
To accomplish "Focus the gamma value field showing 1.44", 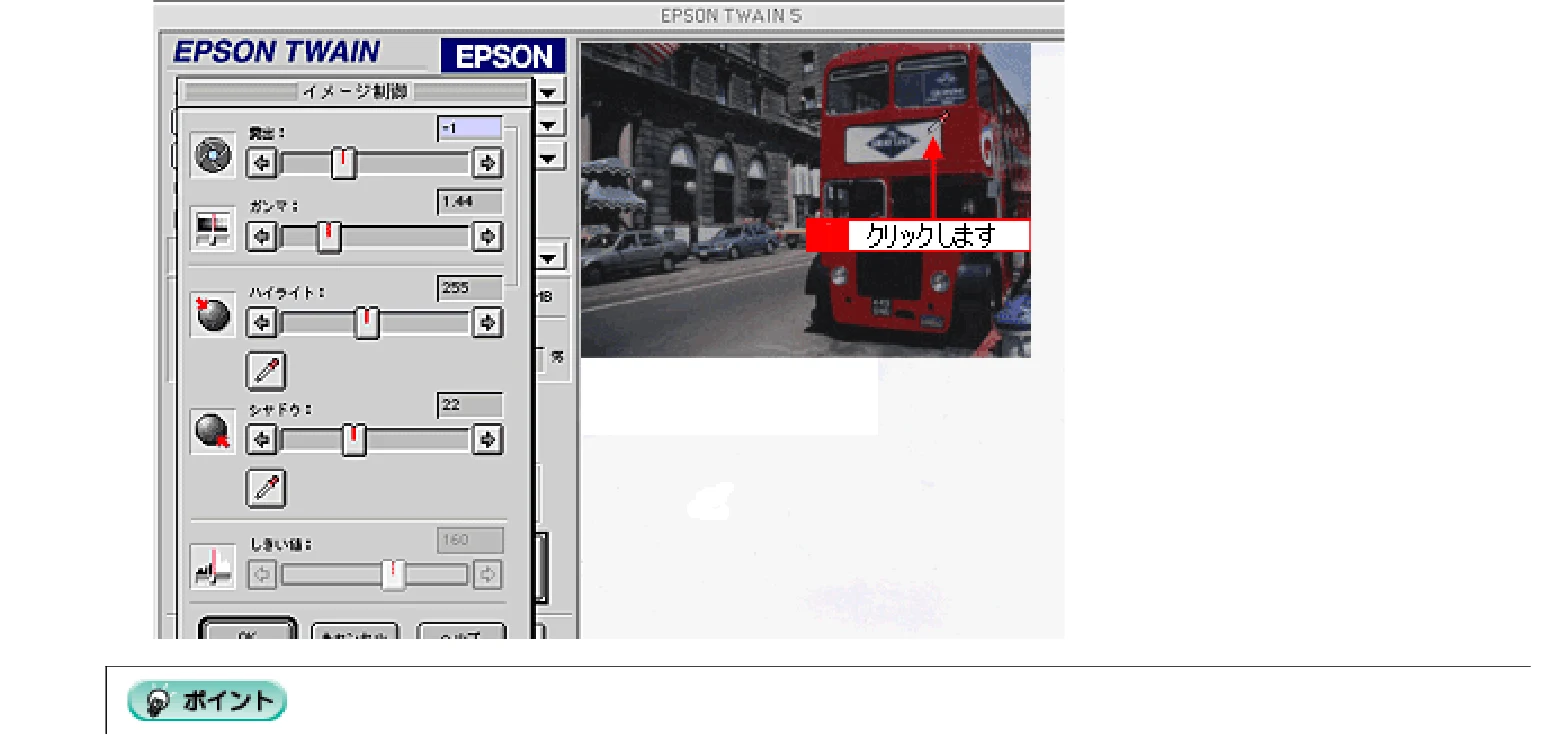I will (x=470, y=202).
